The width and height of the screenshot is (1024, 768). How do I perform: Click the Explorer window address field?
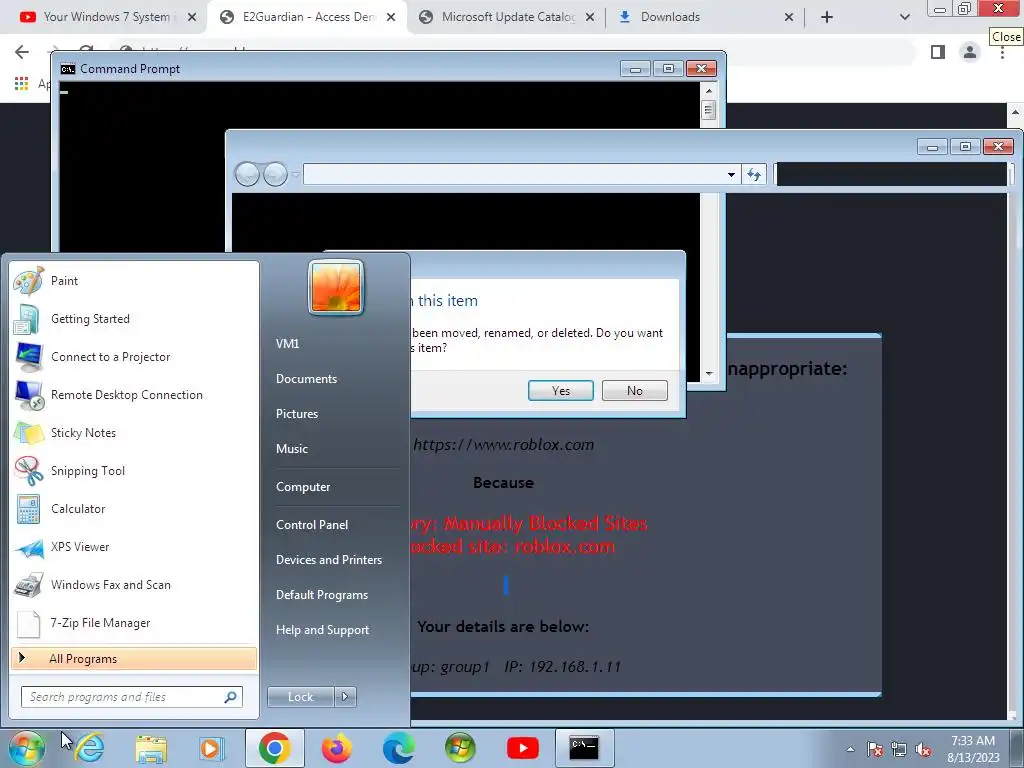click(x=513, y=174)
